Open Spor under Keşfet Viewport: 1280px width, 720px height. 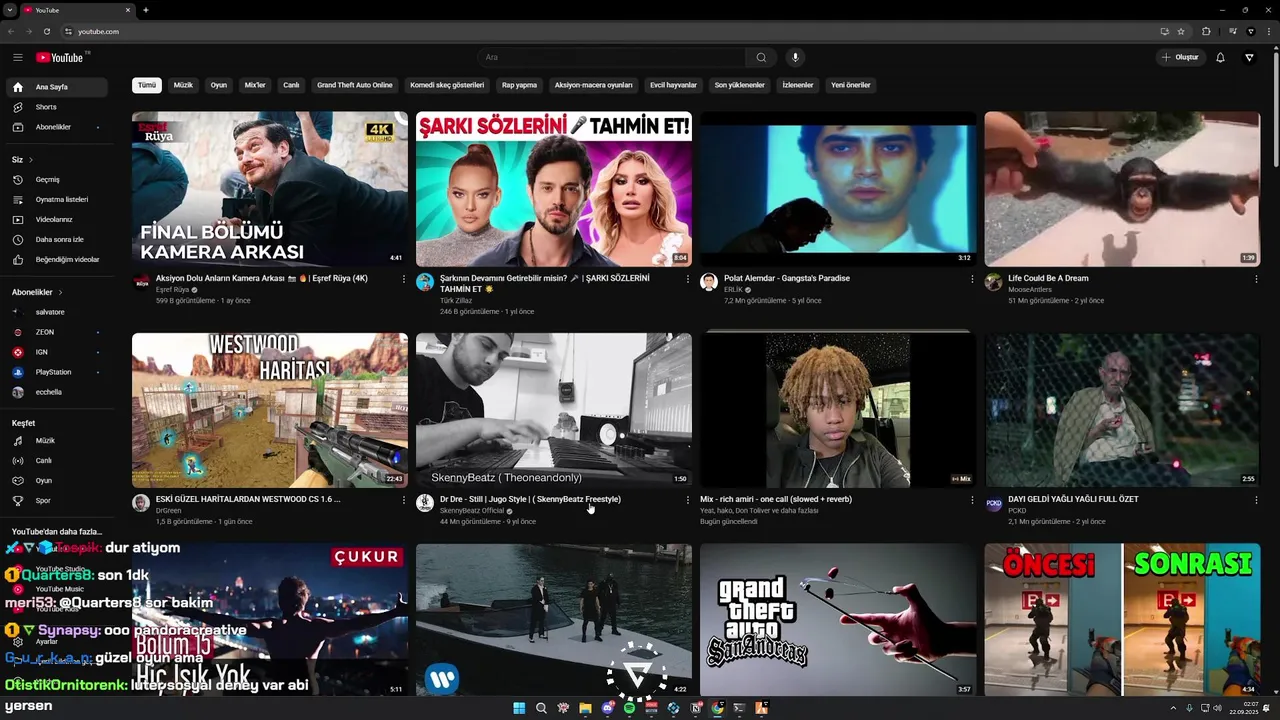tap(56, 501)
